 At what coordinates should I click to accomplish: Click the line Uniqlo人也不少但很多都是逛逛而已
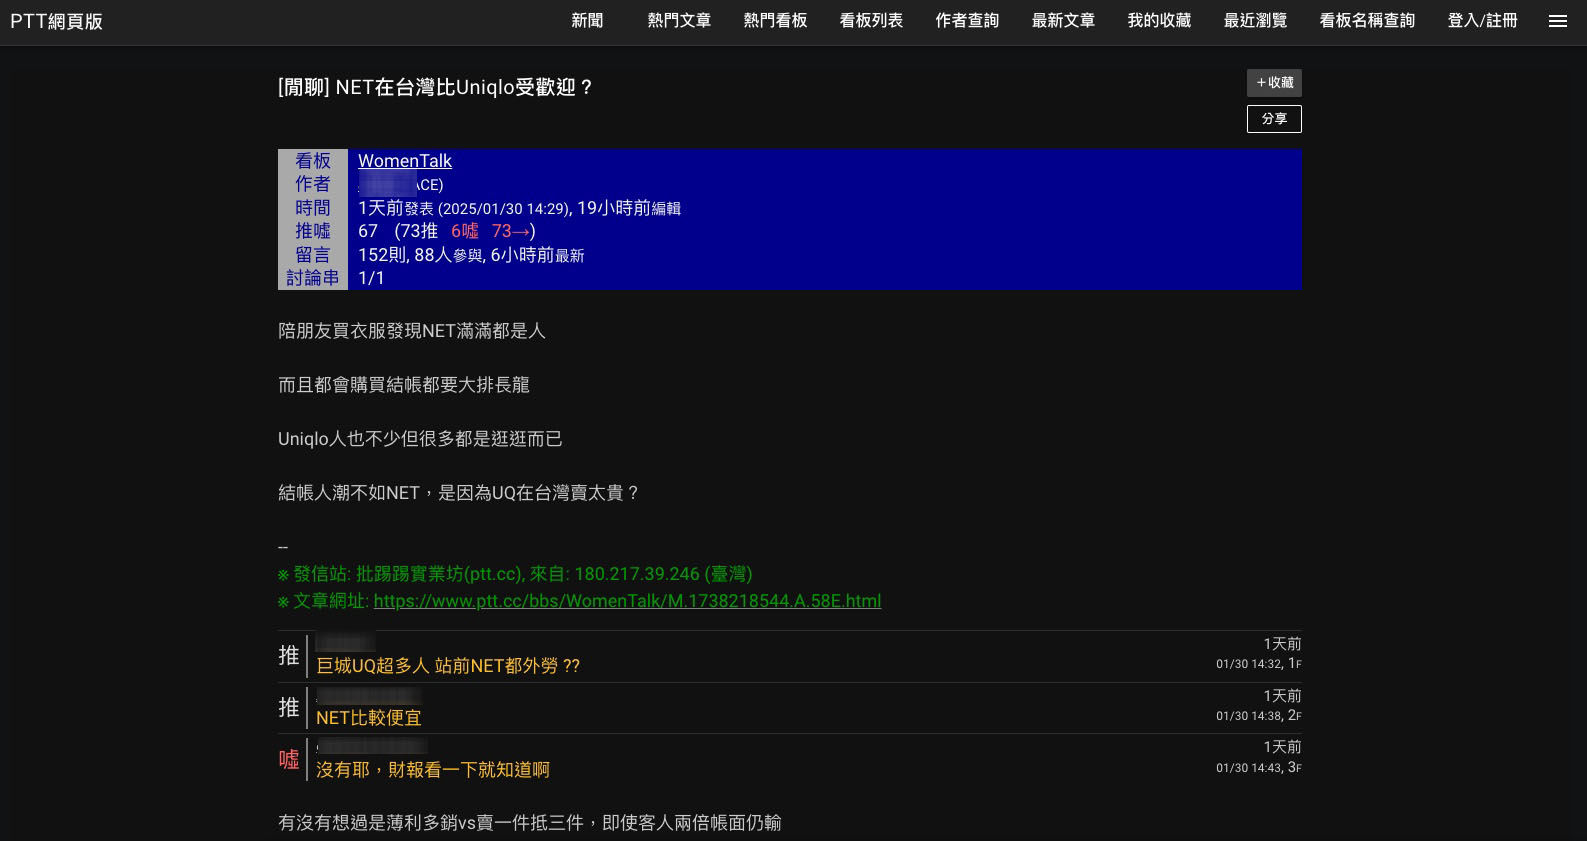pyautogui.click(x=420, y=439)
